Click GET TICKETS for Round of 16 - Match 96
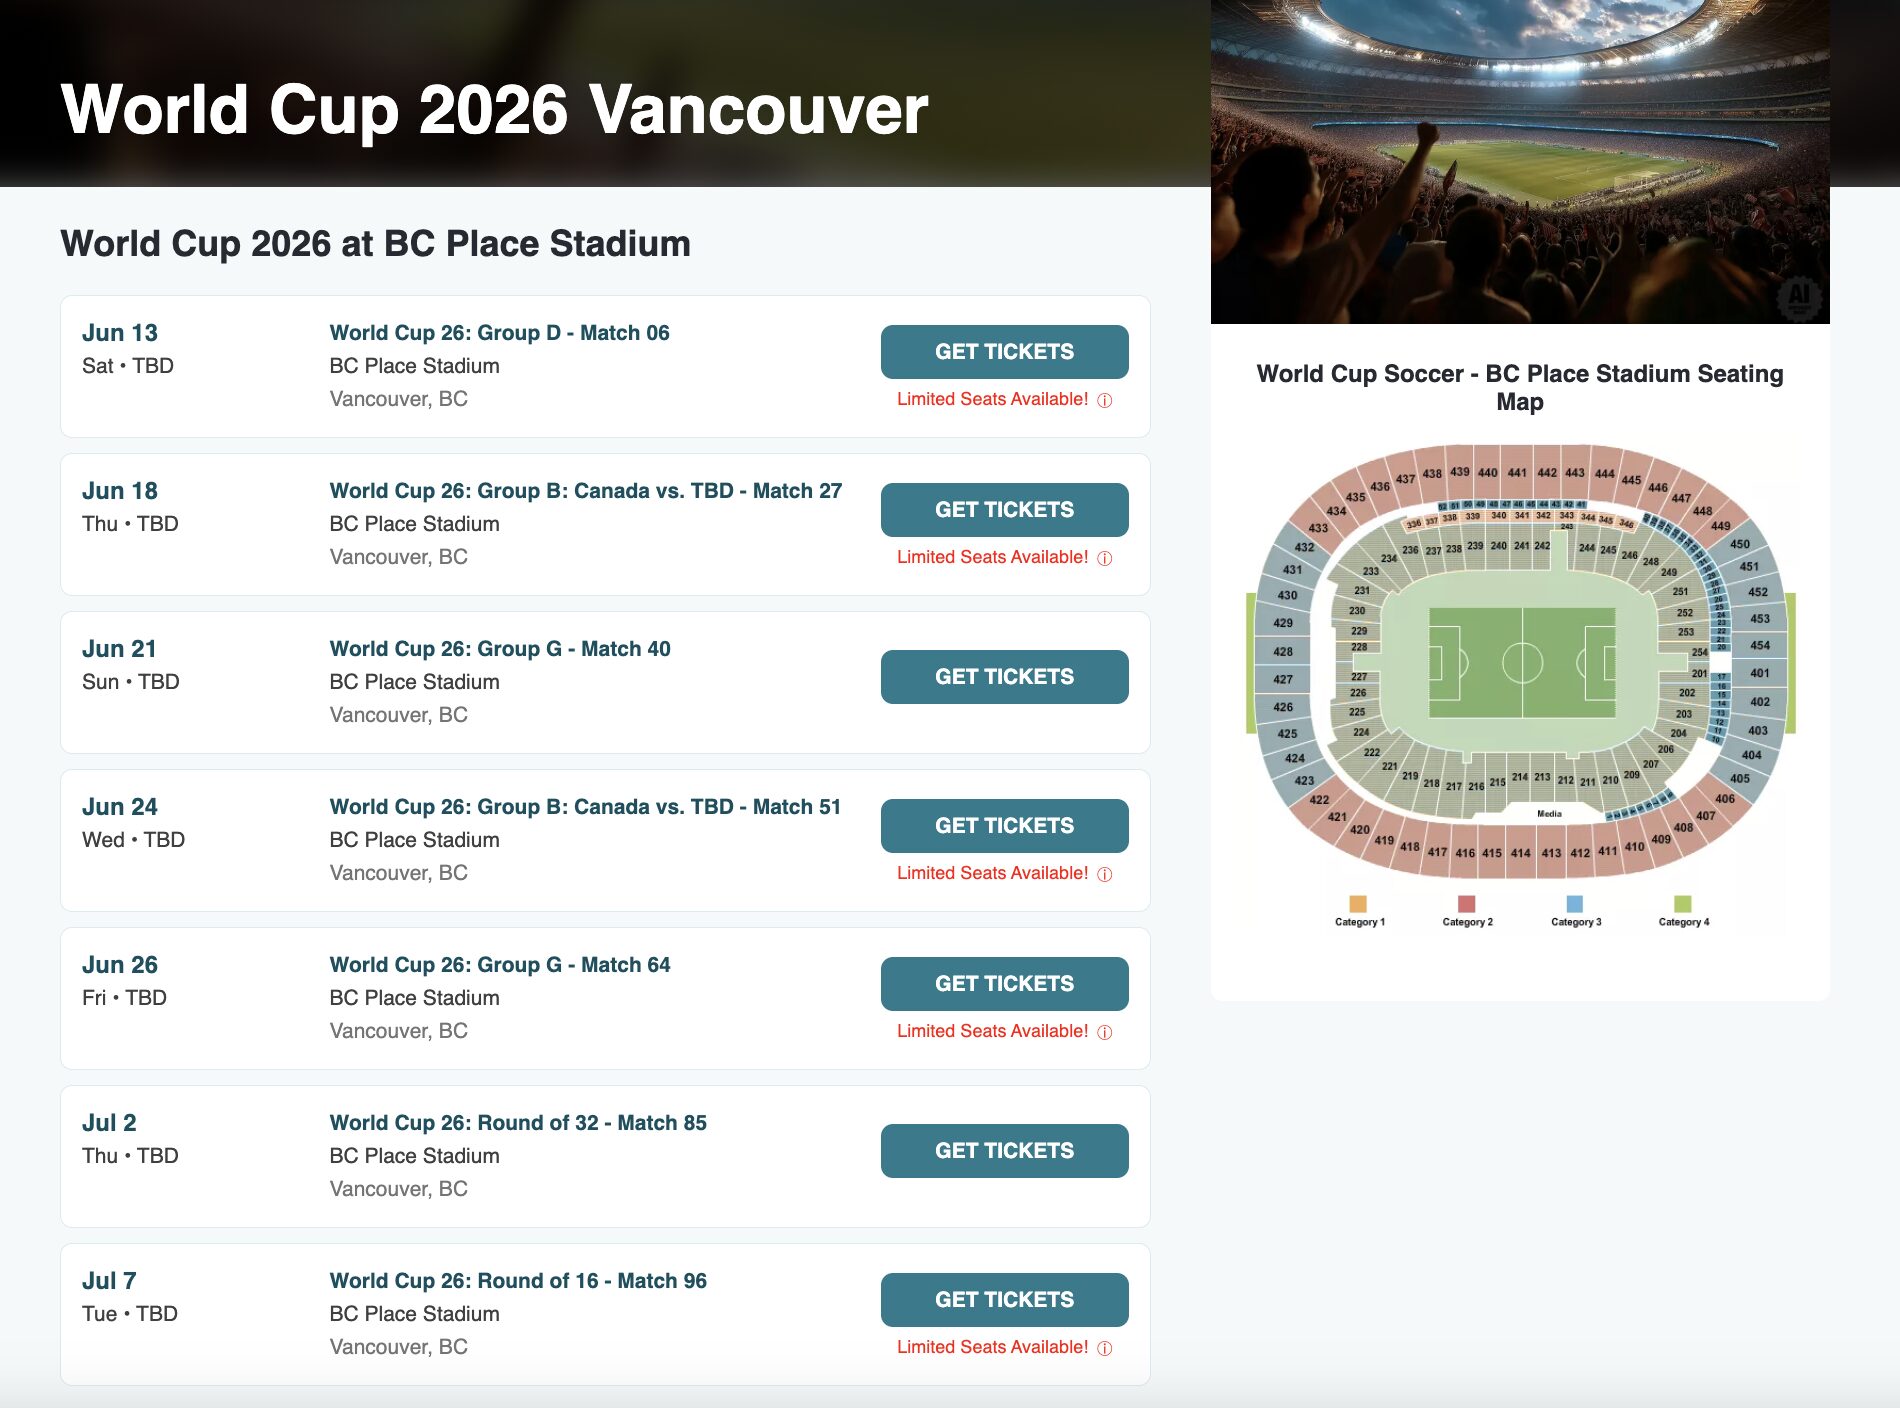Viewport: 1900px width, 1408px height. (x=1004, y=1299)
